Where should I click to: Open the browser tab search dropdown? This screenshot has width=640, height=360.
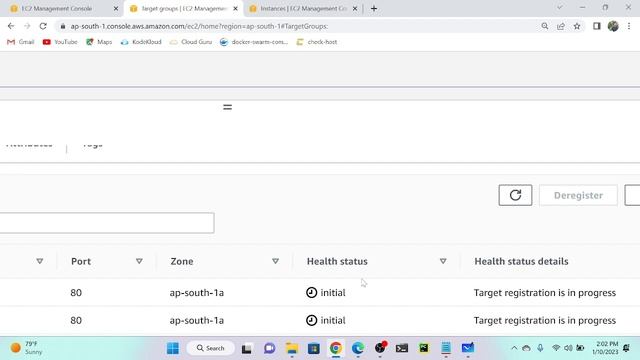560,8
